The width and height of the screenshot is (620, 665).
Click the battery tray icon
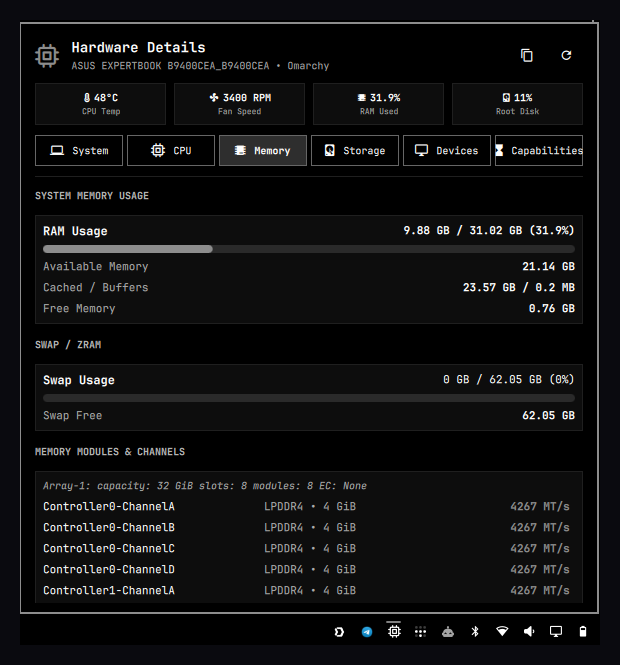(583, 632)
